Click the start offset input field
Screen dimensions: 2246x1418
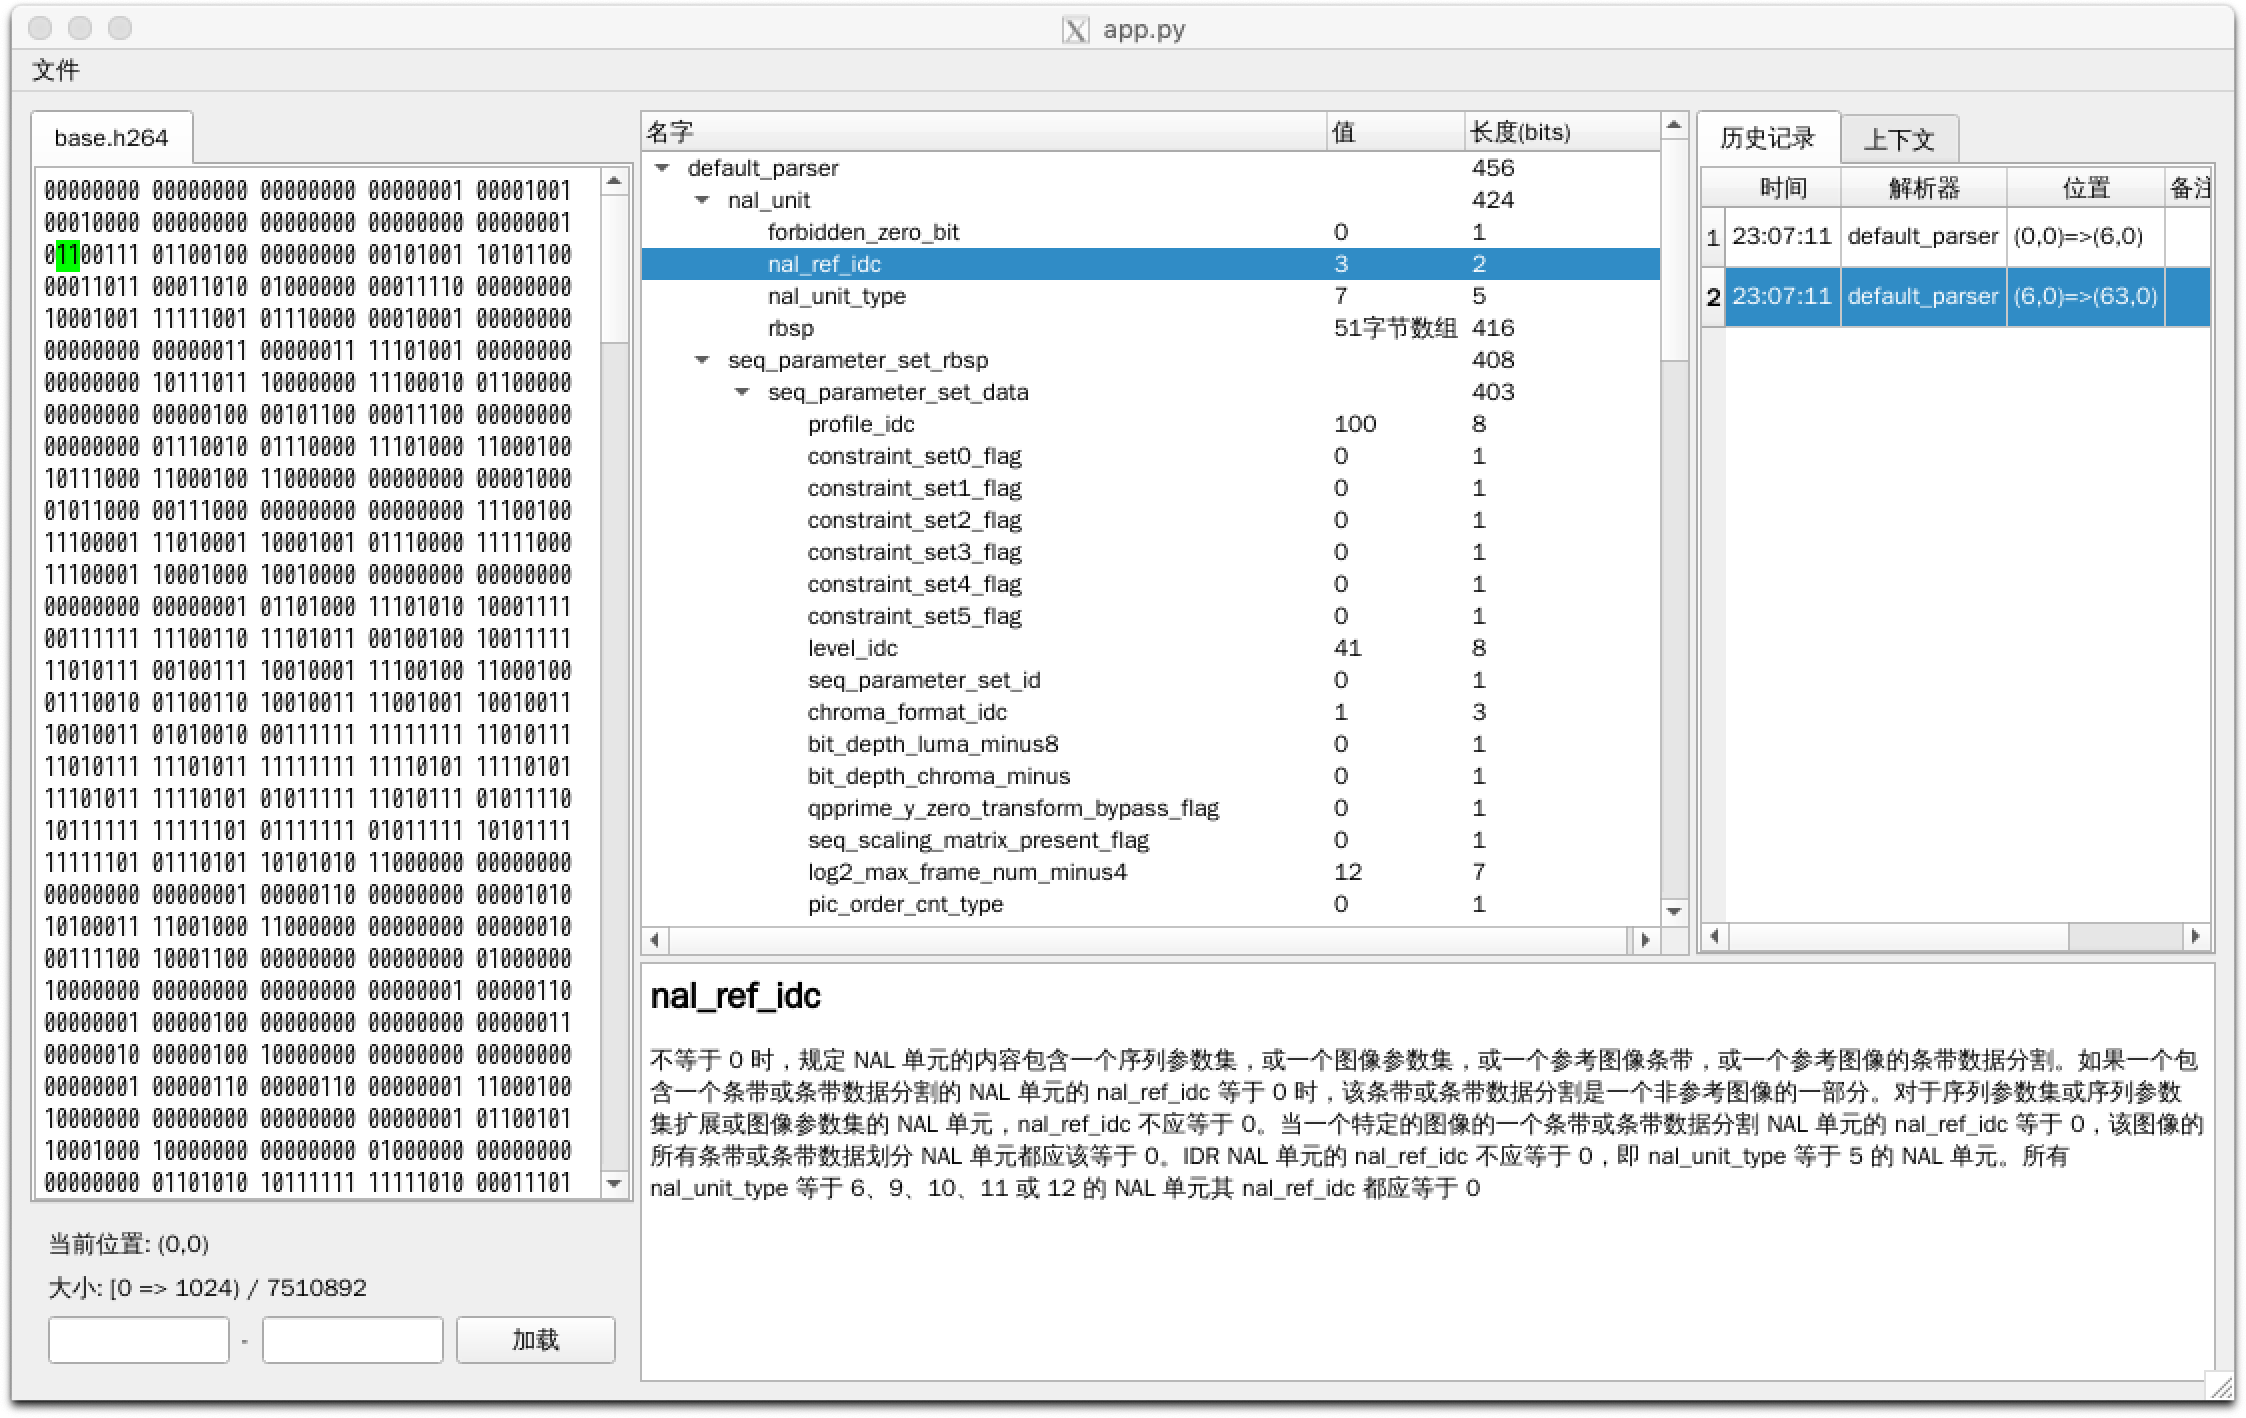pyautogui.click(x=139, y=1339)
